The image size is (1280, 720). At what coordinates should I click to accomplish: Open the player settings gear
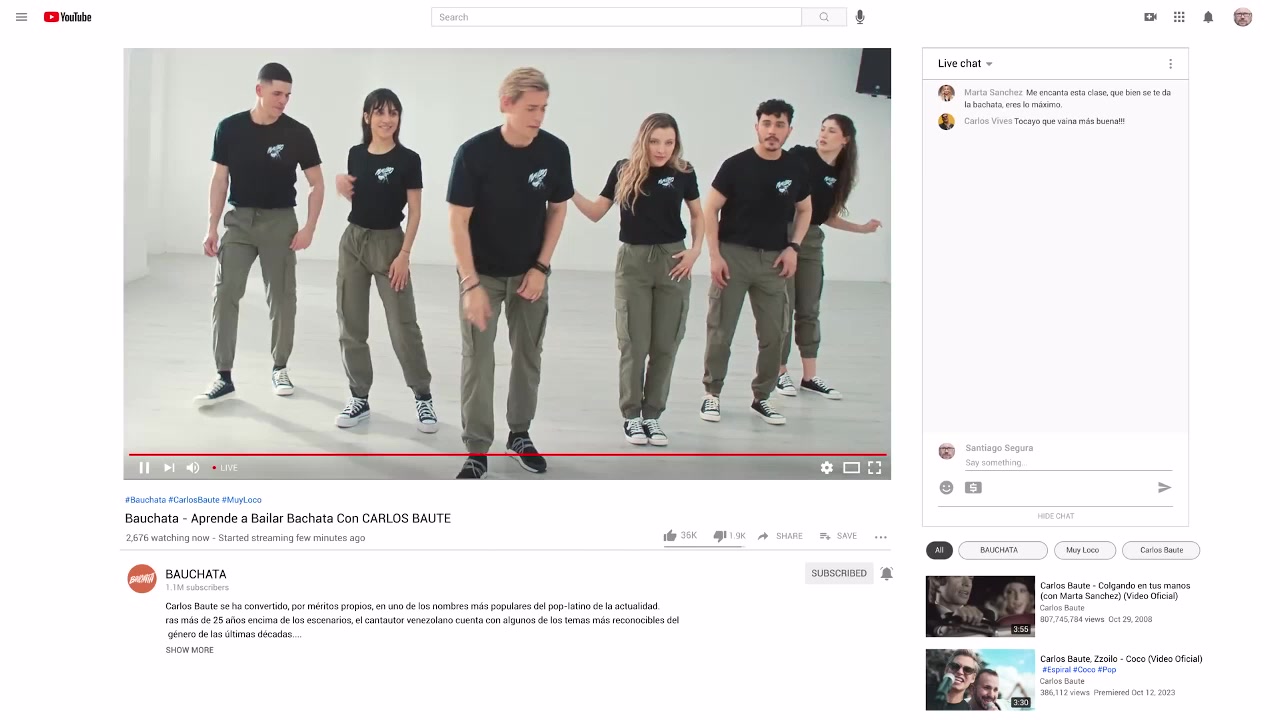[x=827, y=467]
